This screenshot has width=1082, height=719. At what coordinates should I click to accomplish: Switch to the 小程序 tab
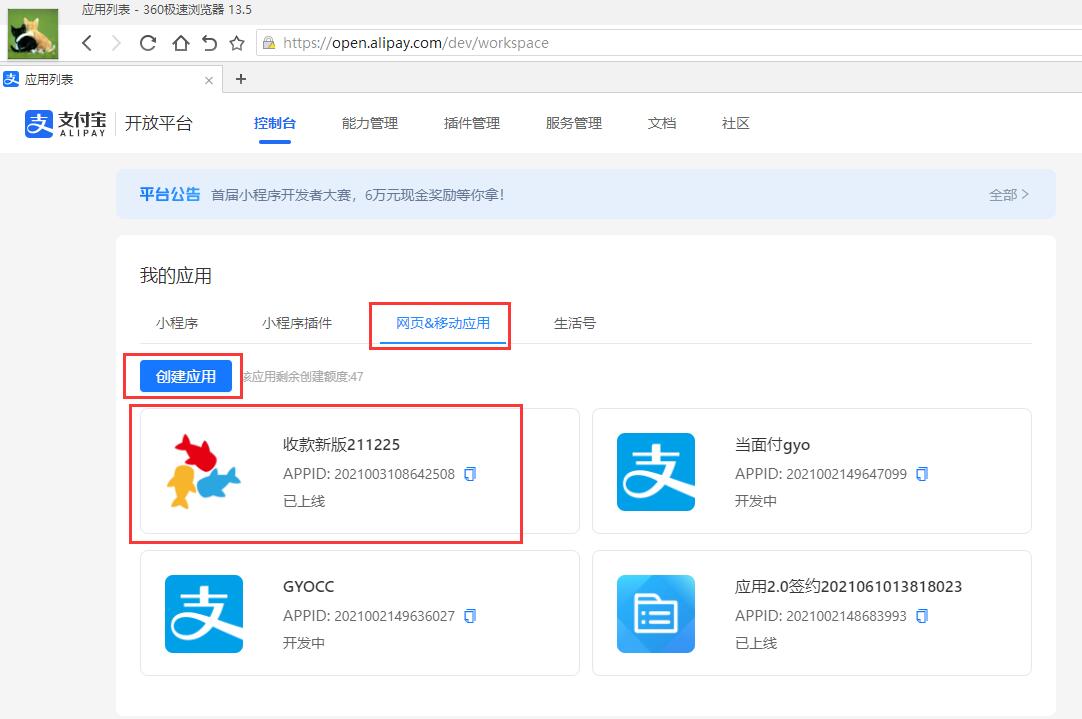pyautogui.click(x=177, y=323)
